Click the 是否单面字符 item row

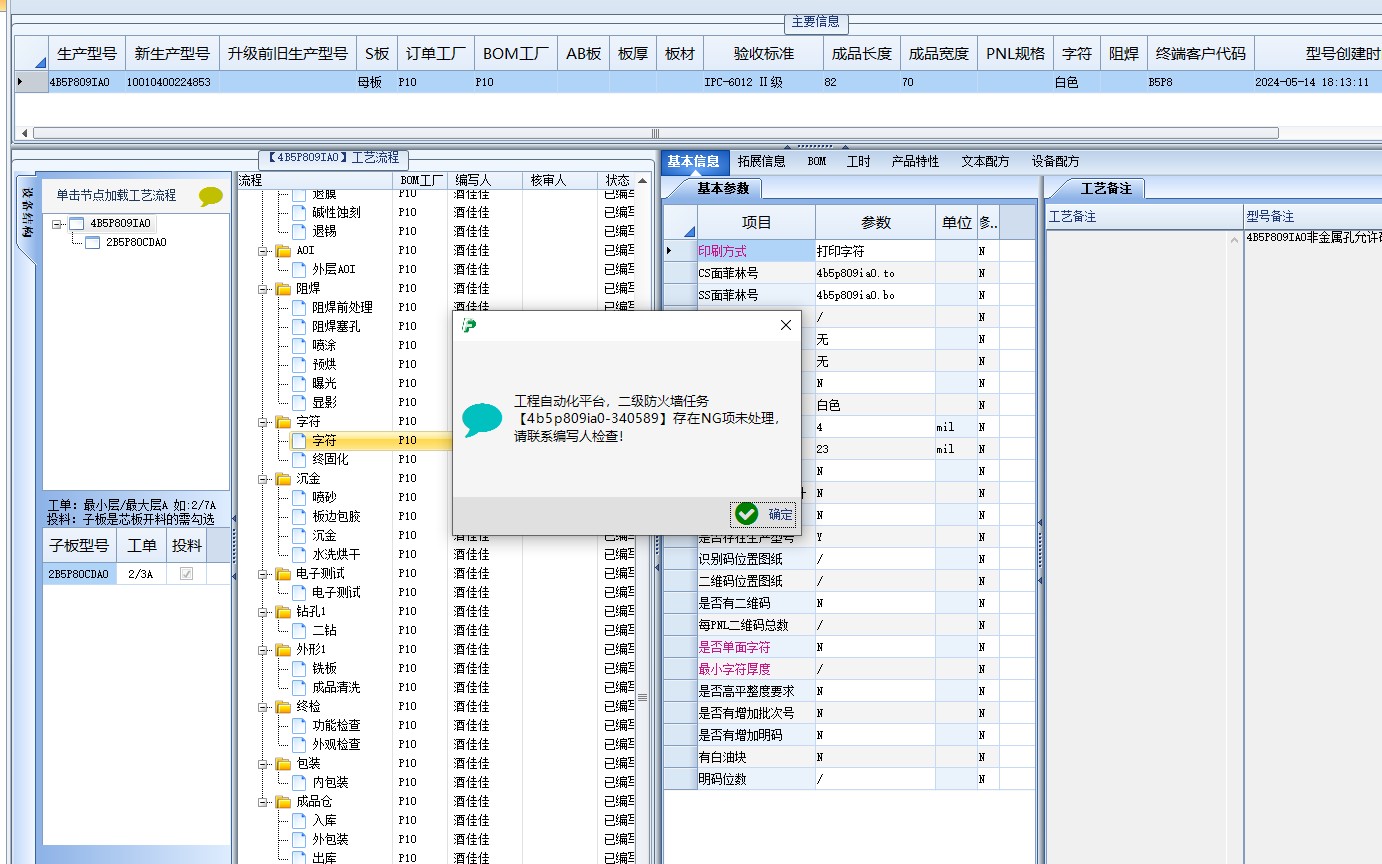[x=756, y=647]
